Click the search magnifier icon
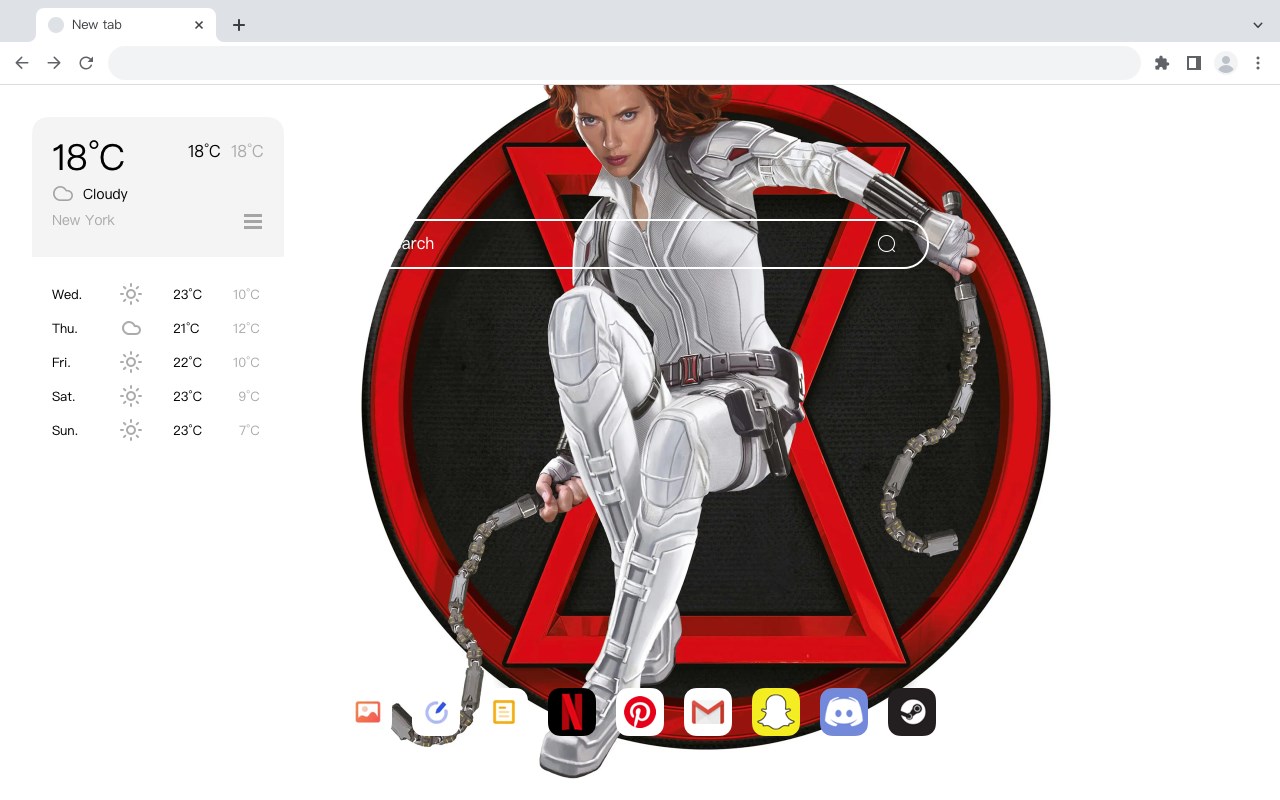 point(887,244)
